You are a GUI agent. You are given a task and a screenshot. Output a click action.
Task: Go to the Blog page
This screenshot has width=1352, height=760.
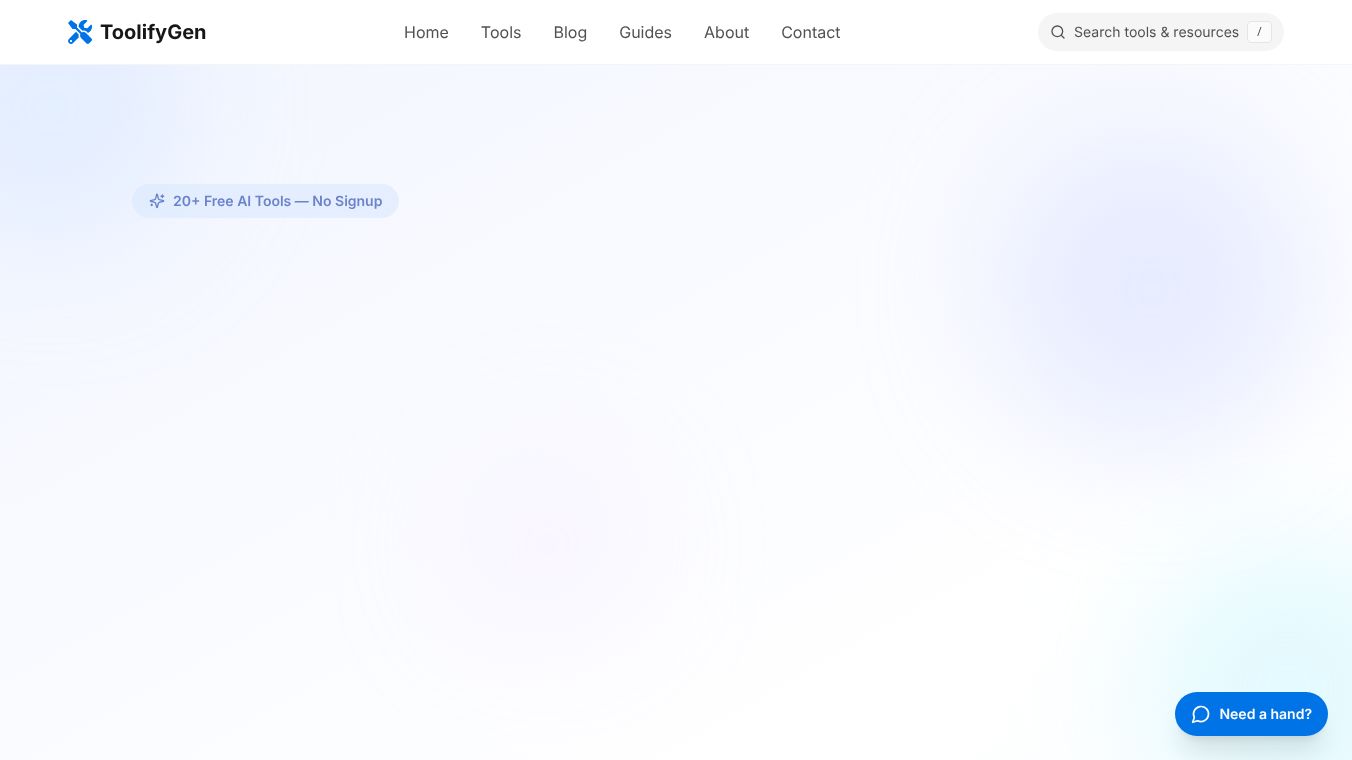(570, 32)
